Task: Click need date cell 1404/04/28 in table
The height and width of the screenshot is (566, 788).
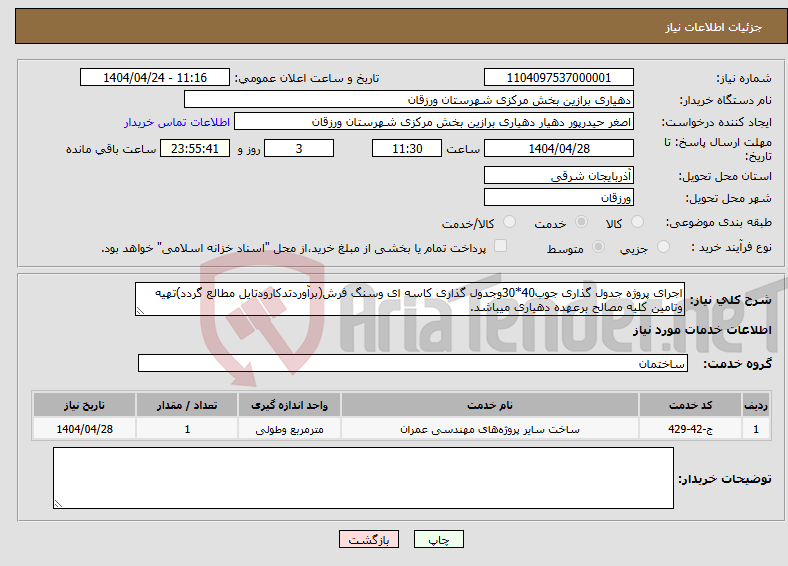Action: coord(84,429)
